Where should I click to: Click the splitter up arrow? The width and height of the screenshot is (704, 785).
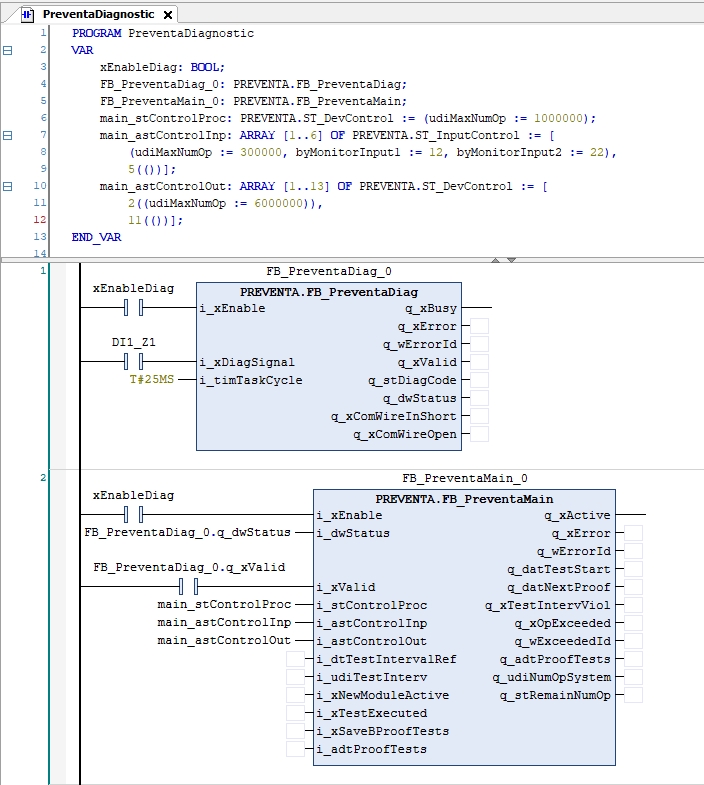496,260
